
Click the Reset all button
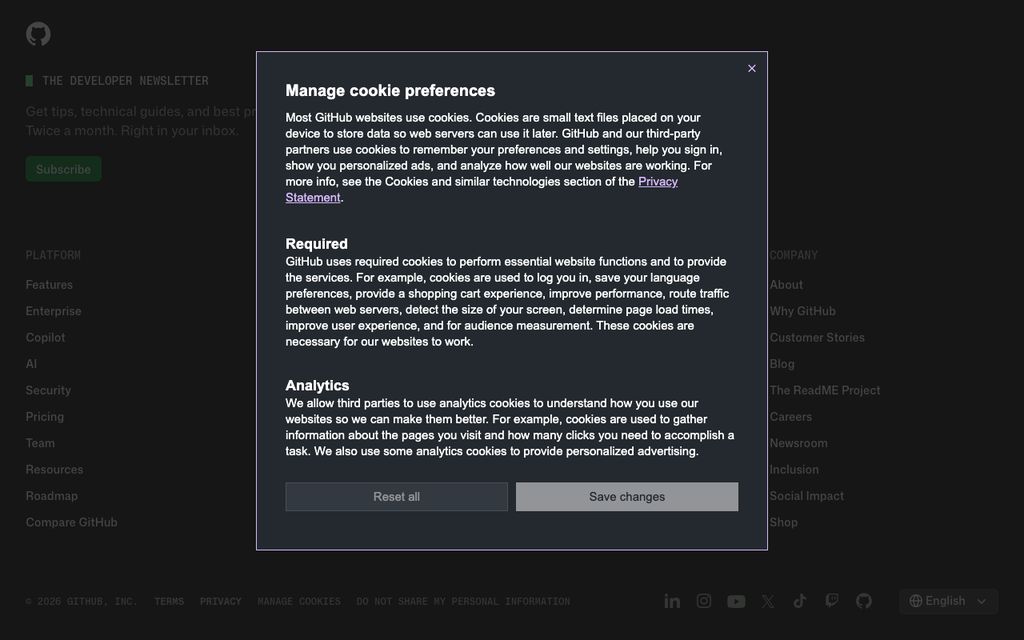(x=396, y=497)
